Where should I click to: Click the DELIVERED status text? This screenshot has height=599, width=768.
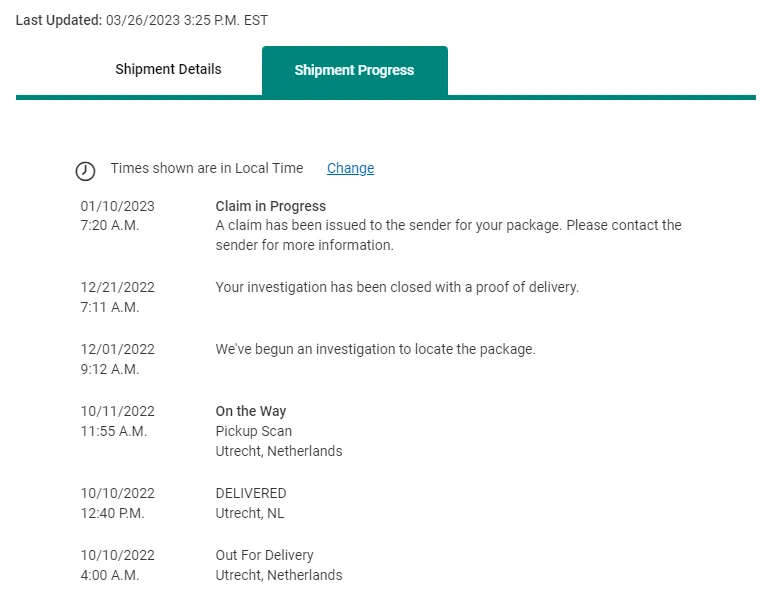(251, 493)
